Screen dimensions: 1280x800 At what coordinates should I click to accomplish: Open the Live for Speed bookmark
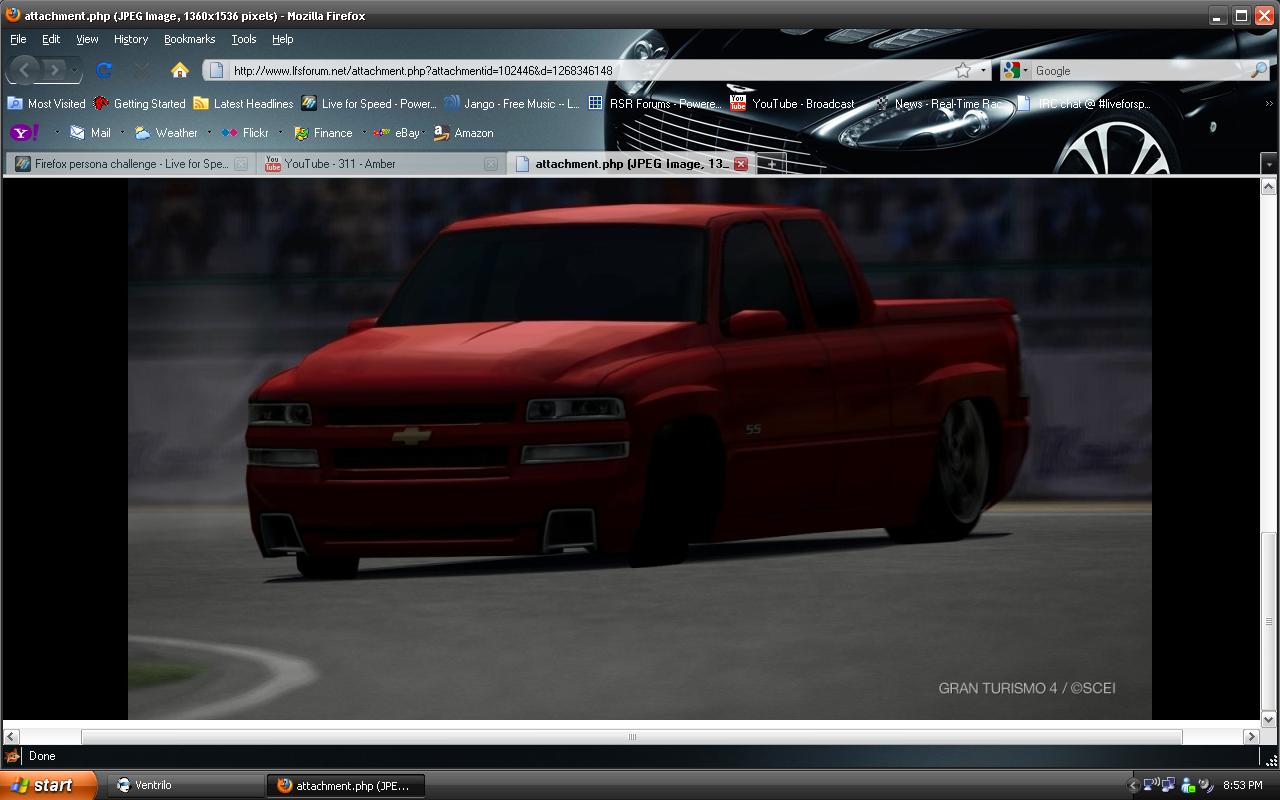[369, 103]
